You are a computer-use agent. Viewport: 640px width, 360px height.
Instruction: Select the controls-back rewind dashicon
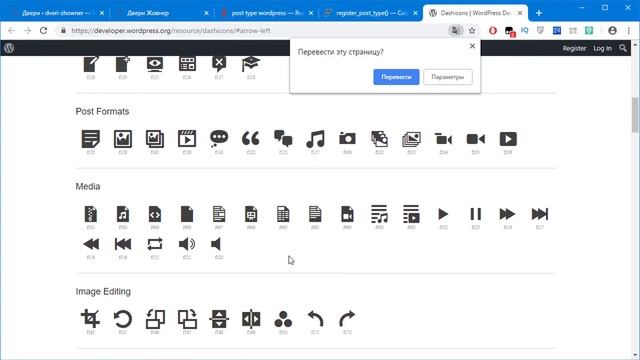coord(91,244)
